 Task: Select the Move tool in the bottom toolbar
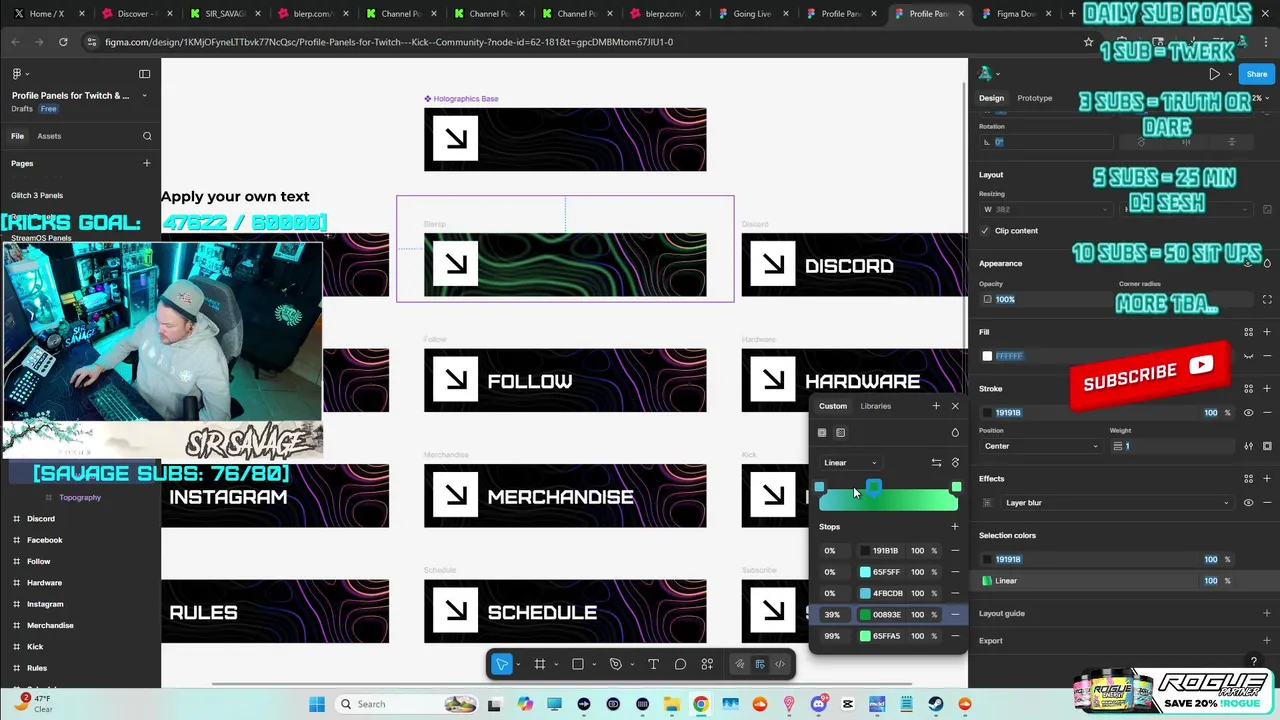pos(502,664)
